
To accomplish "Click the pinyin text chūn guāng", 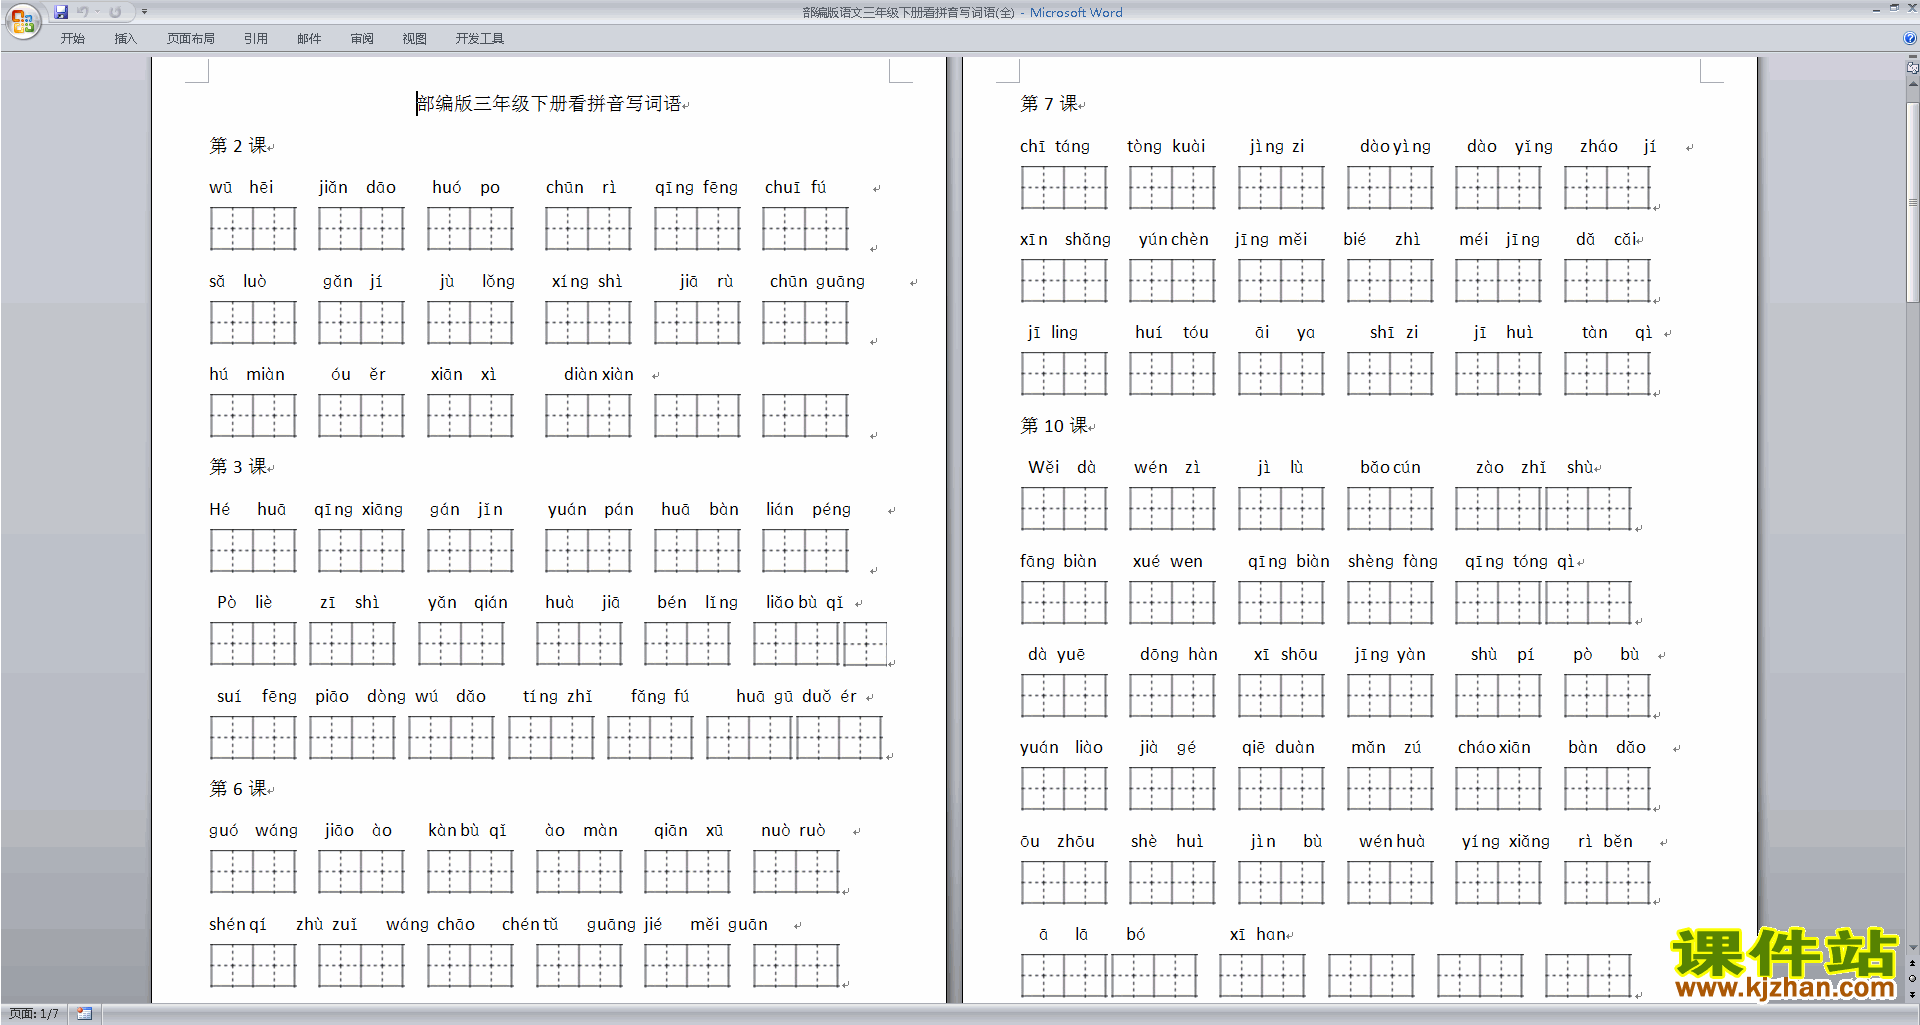I will click(x=817, y=282).
